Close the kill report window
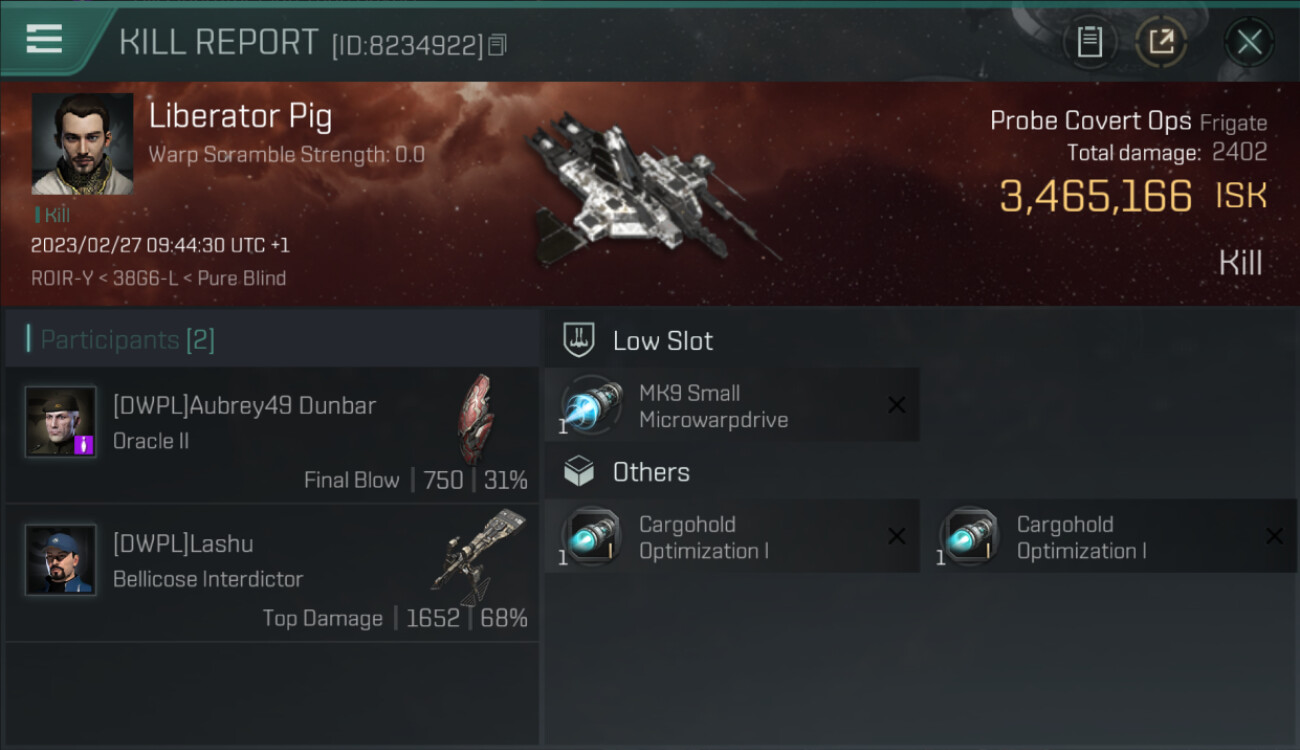This screenshot has height=750, width=1300. point(1249,42)
